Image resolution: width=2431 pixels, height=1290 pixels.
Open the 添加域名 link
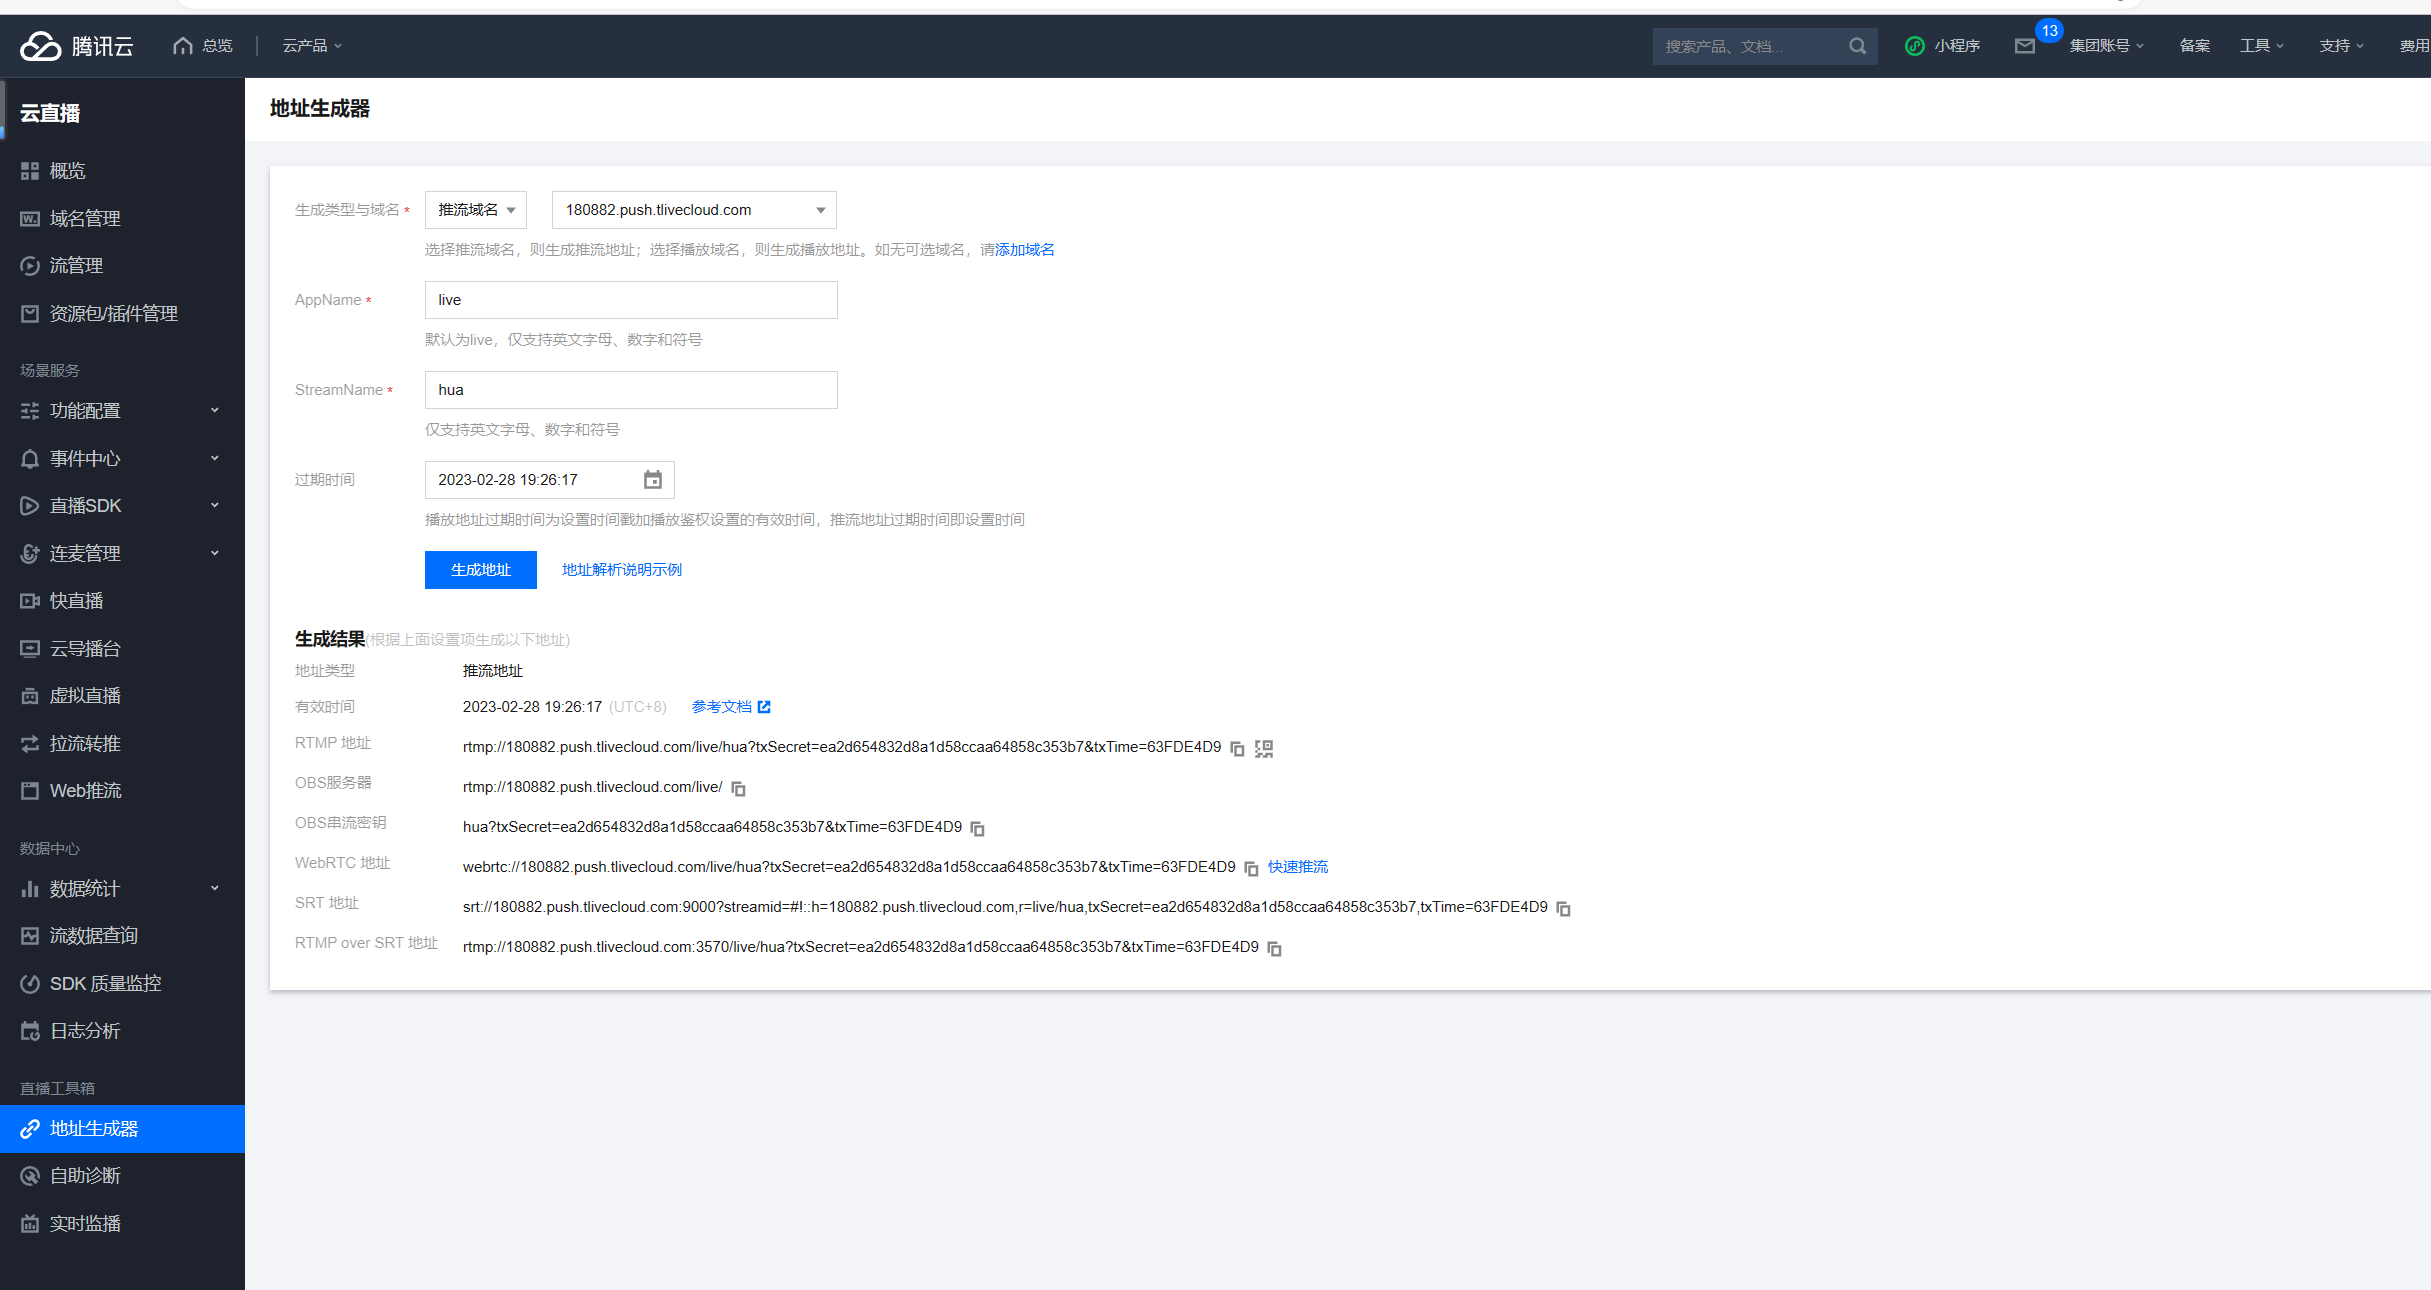1025,250
